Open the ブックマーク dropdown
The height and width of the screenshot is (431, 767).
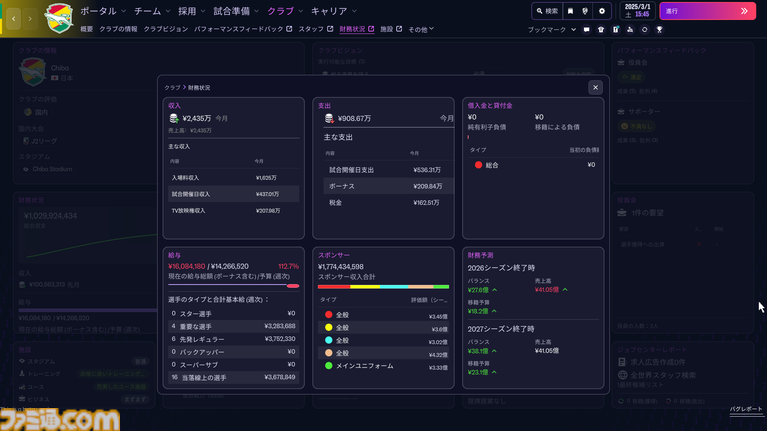tap(550, 30)
